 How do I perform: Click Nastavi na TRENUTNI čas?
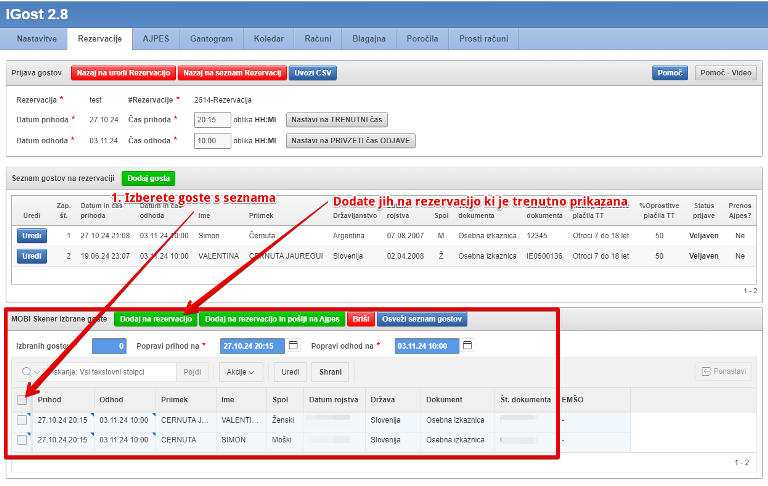[x=337, y=119]
